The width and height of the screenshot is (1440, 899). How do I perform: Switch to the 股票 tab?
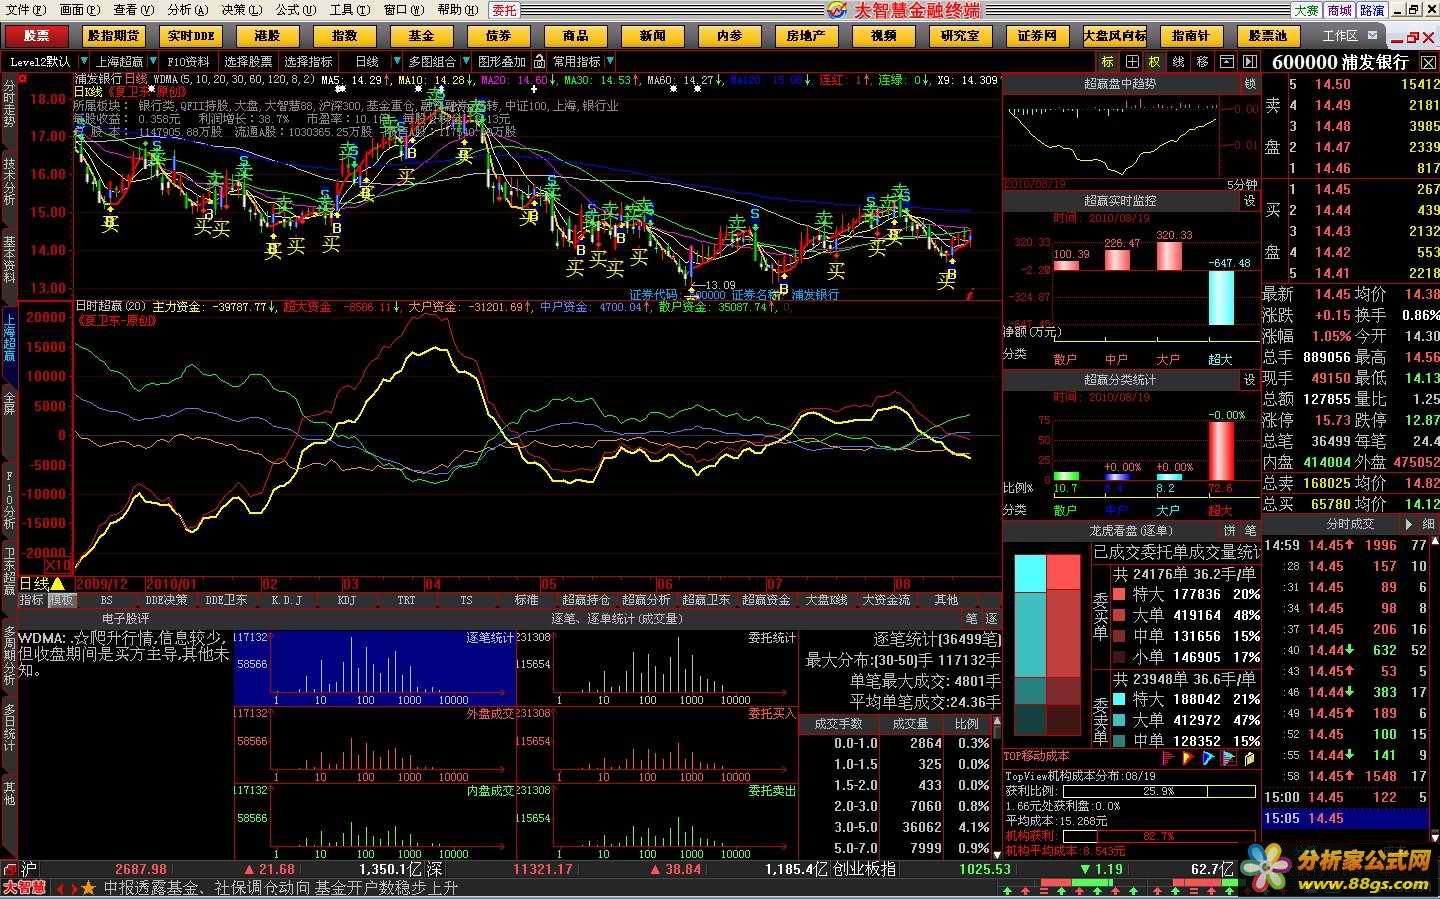[36, 36]
